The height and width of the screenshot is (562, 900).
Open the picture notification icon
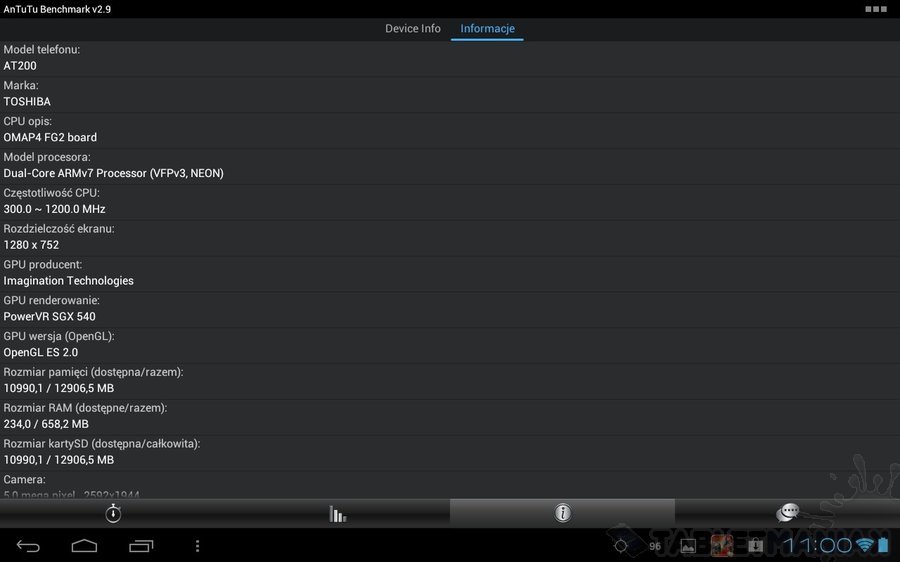click(x=688, y=546)
